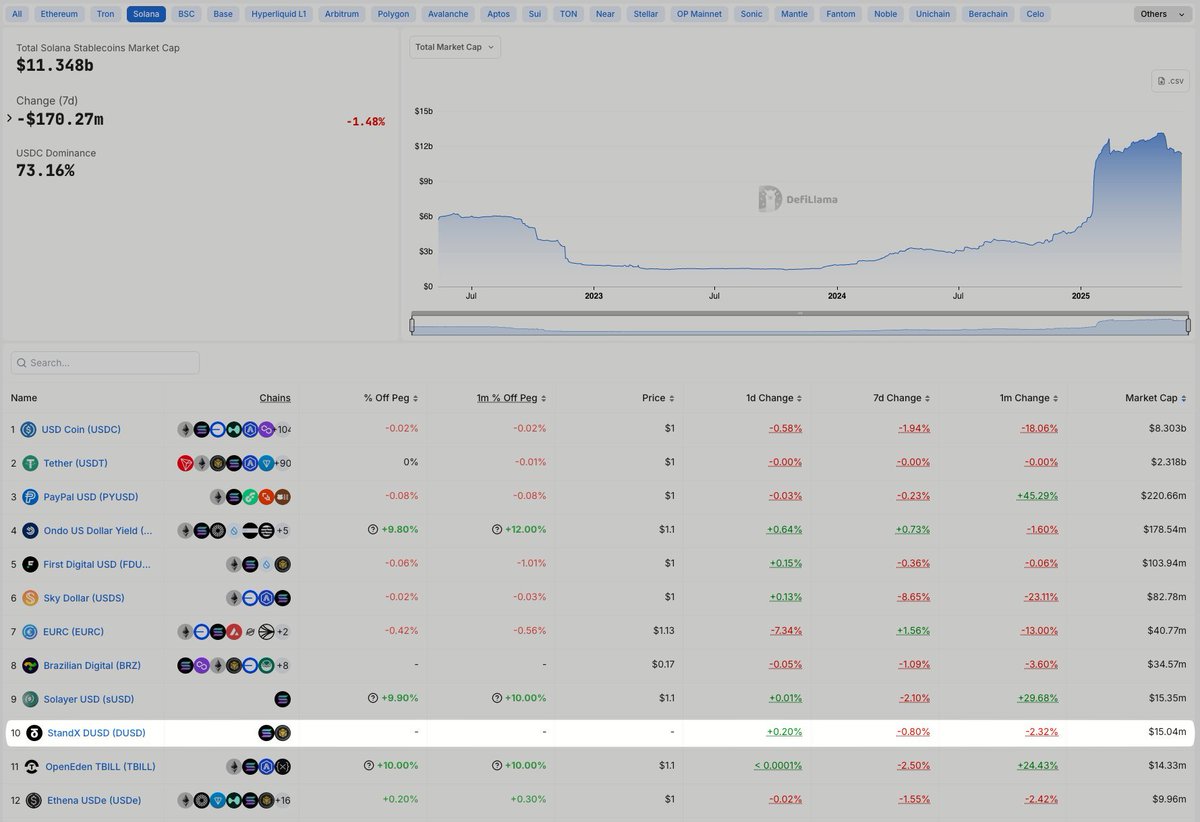Open the PayPal USD (PYUSD) link
The image size is (1200, 822).
pos(91,497)
